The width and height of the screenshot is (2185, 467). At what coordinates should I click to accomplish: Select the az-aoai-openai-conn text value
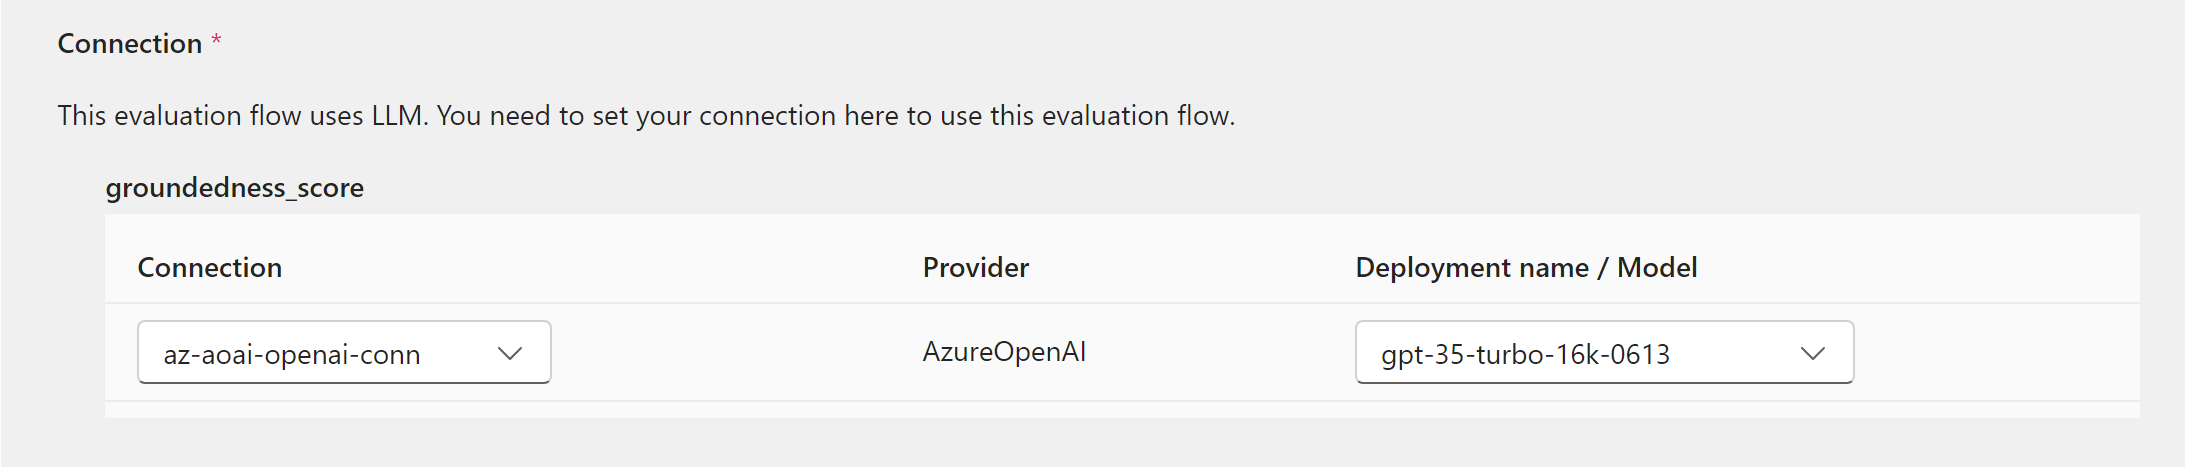292,354
